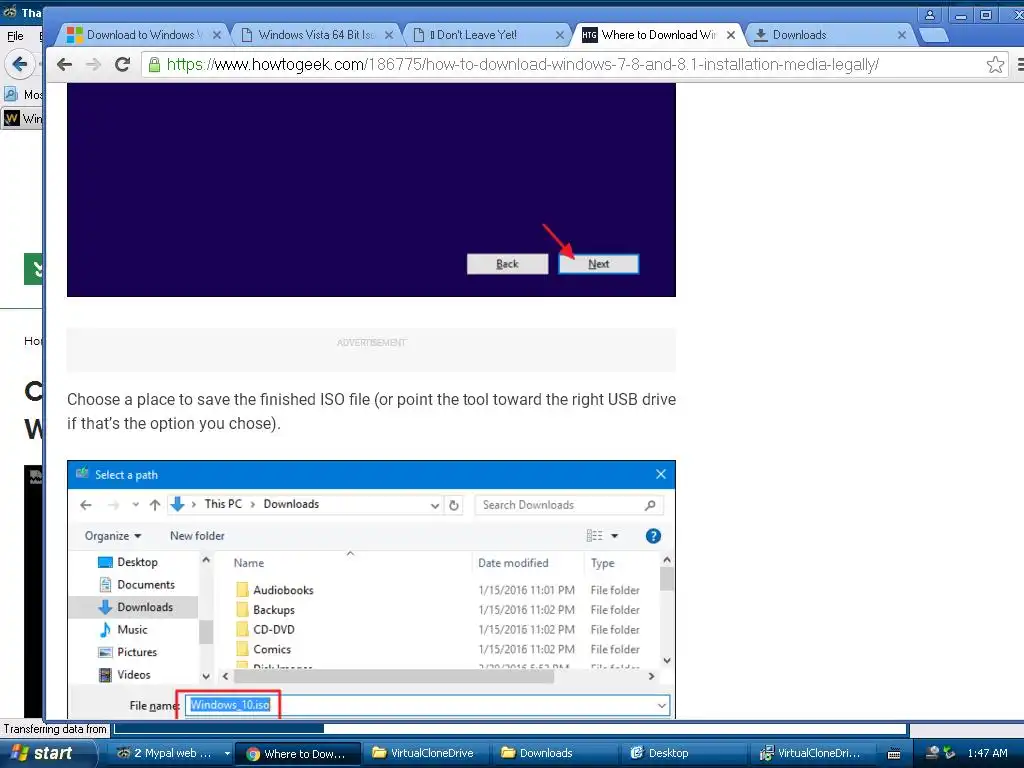Click the Next button in the screenshot

[x=598, y=264]
